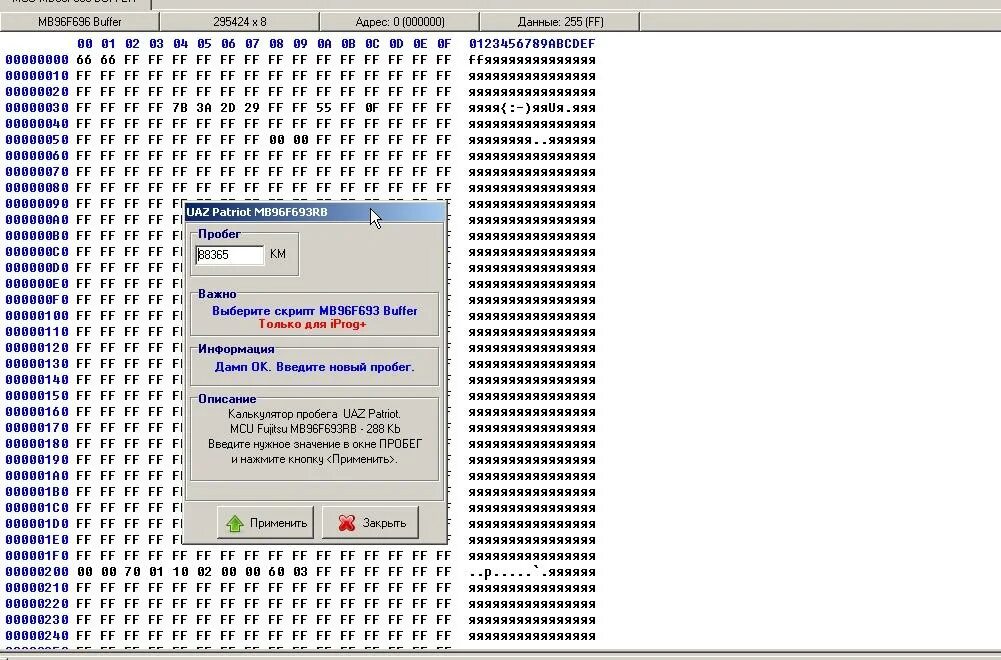Click ASCII text of row 00000000
Viewport: 1001px width, 660px height.
coord(532,60)
